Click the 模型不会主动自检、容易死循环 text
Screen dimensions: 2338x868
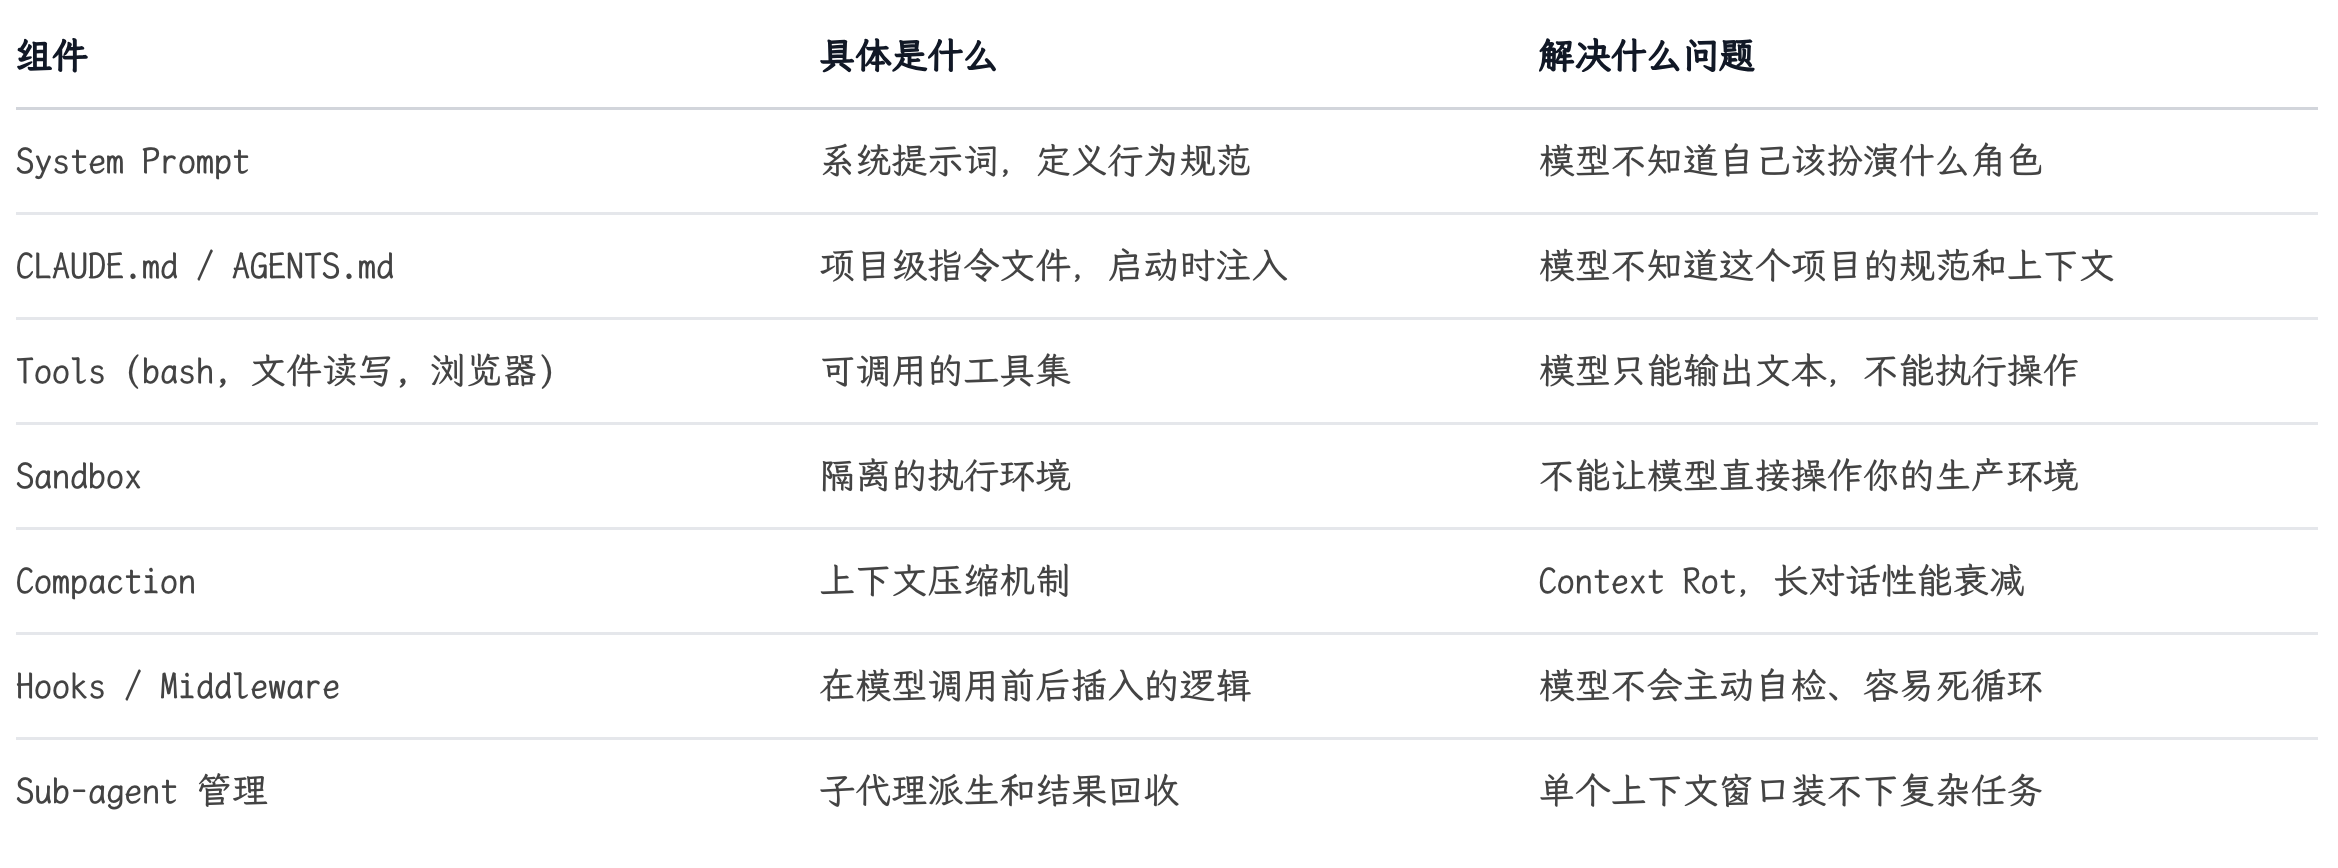coord(1790,686)
